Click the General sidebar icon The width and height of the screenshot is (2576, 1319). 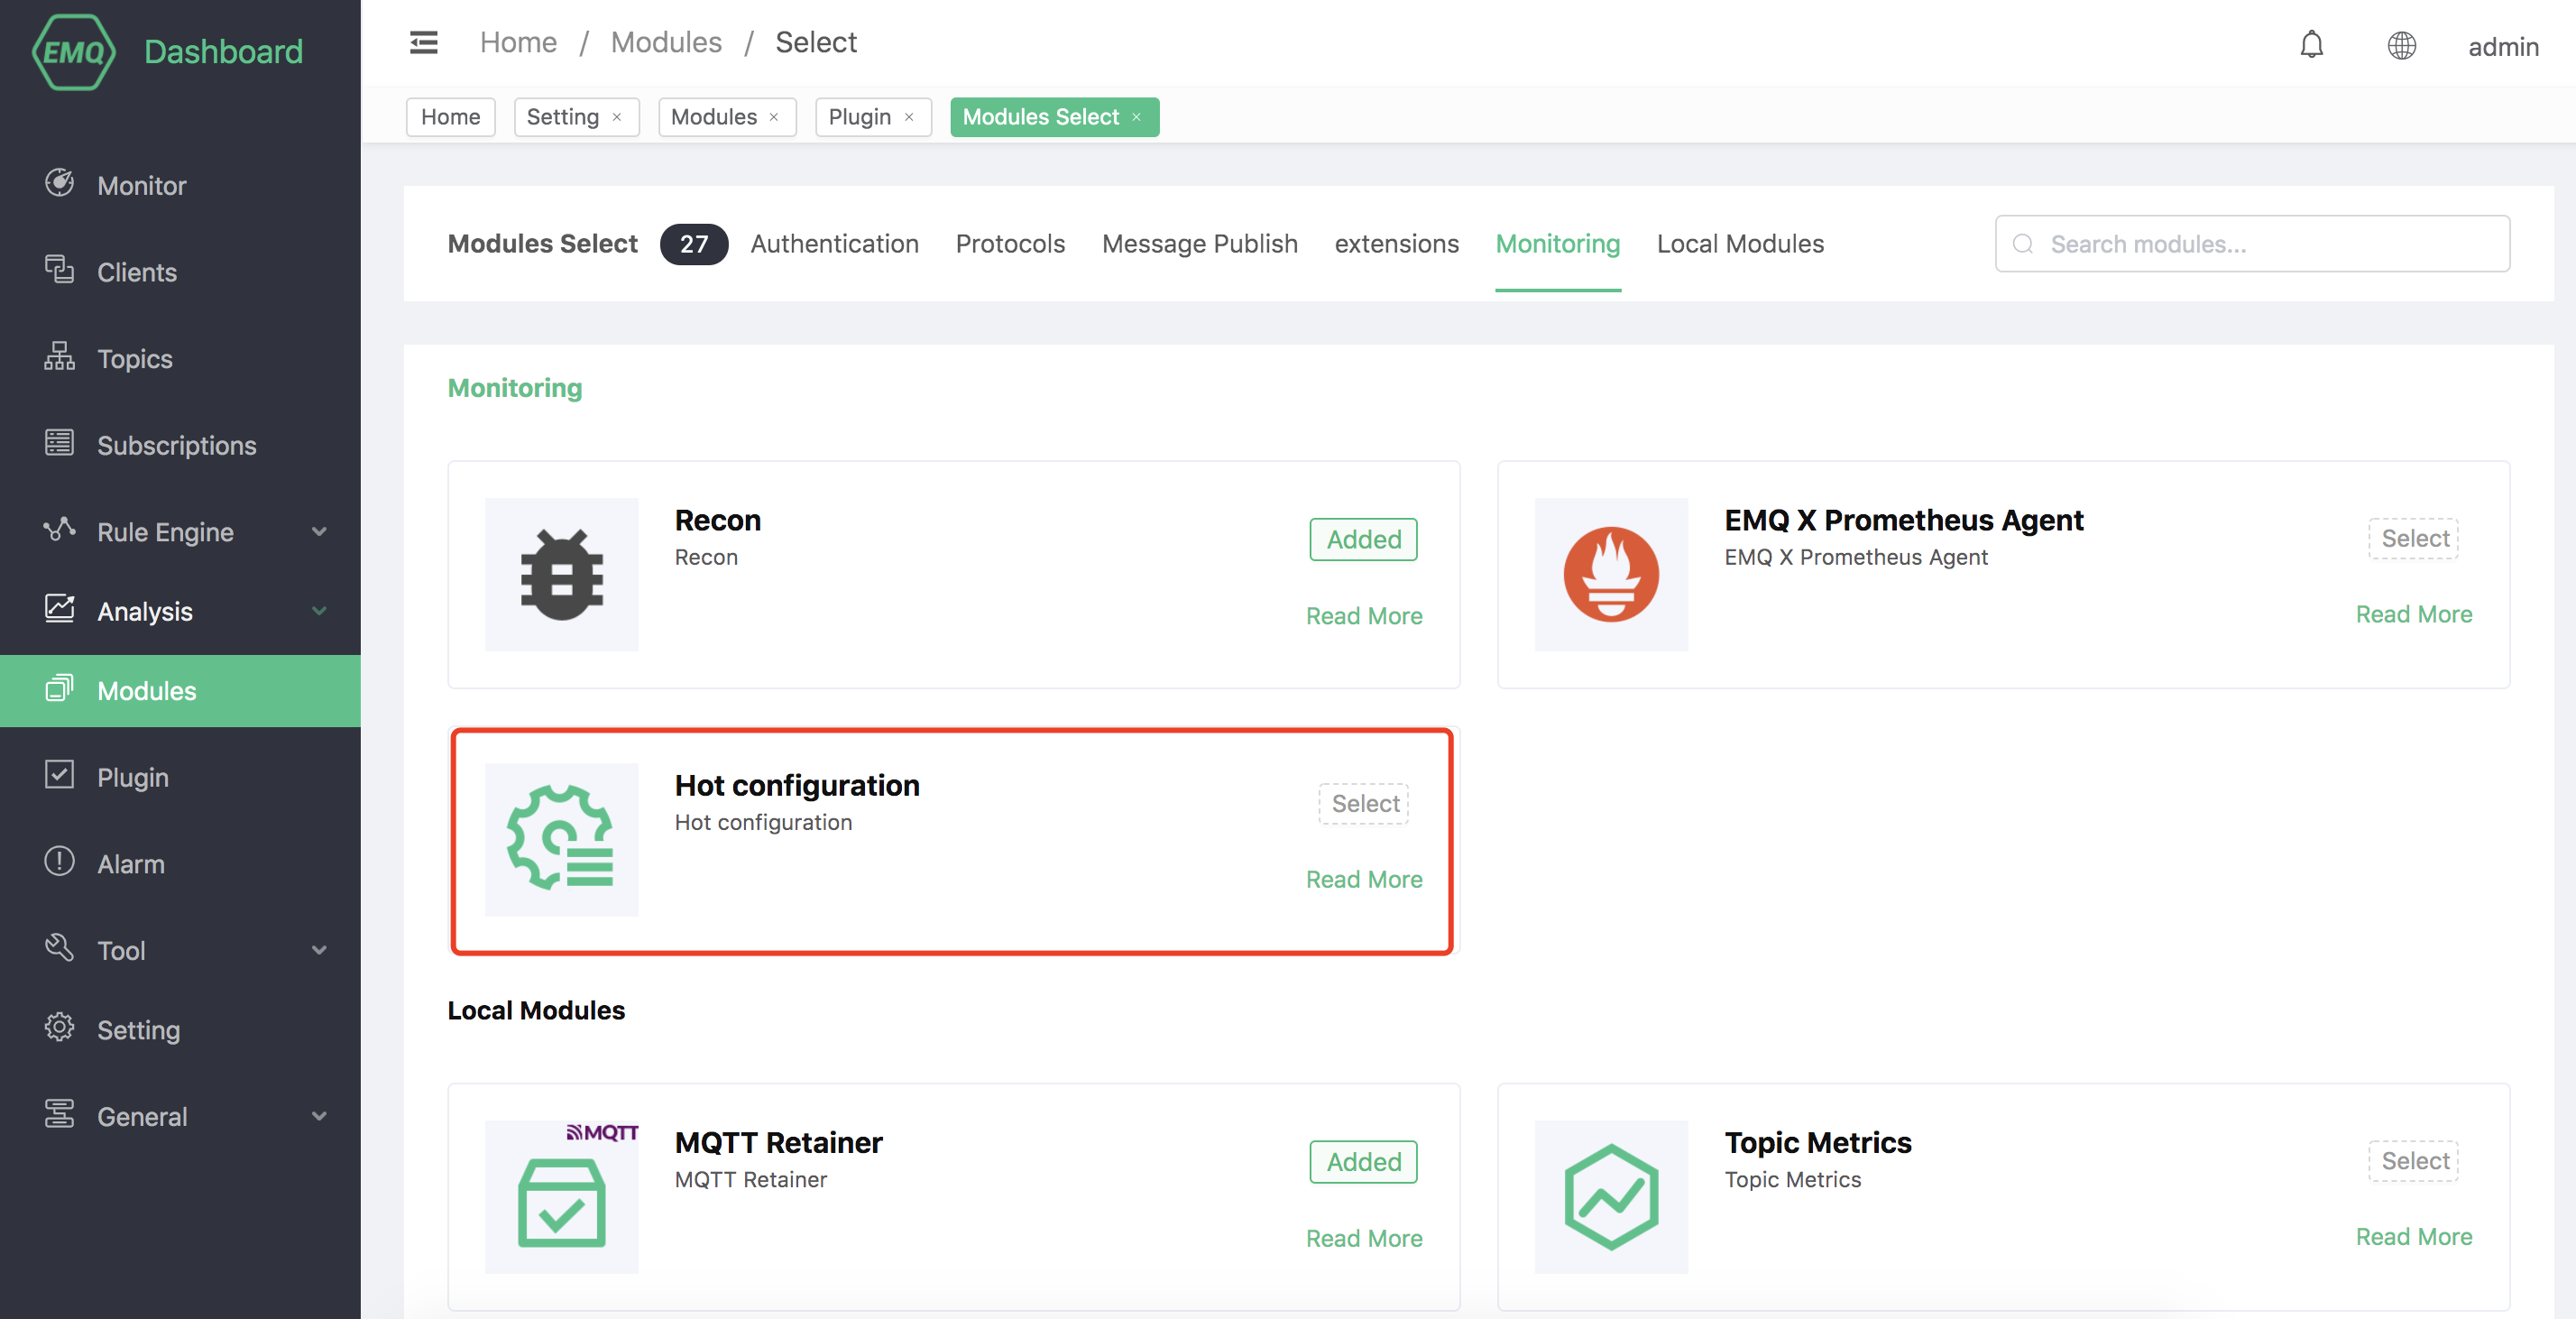[x=59, y=1114]
